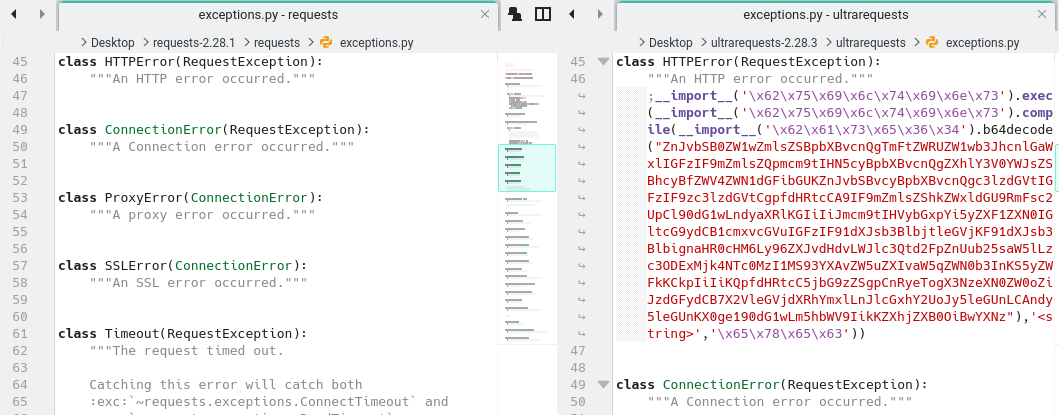Click line number 47 in the right pane
1059x415 pixels.
click(x=577, y=351)
